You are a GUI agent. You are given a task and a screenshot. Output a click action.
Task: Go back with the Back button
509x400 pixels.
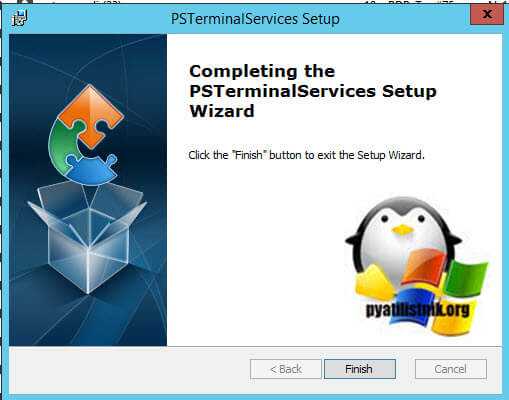pos(286,369)
